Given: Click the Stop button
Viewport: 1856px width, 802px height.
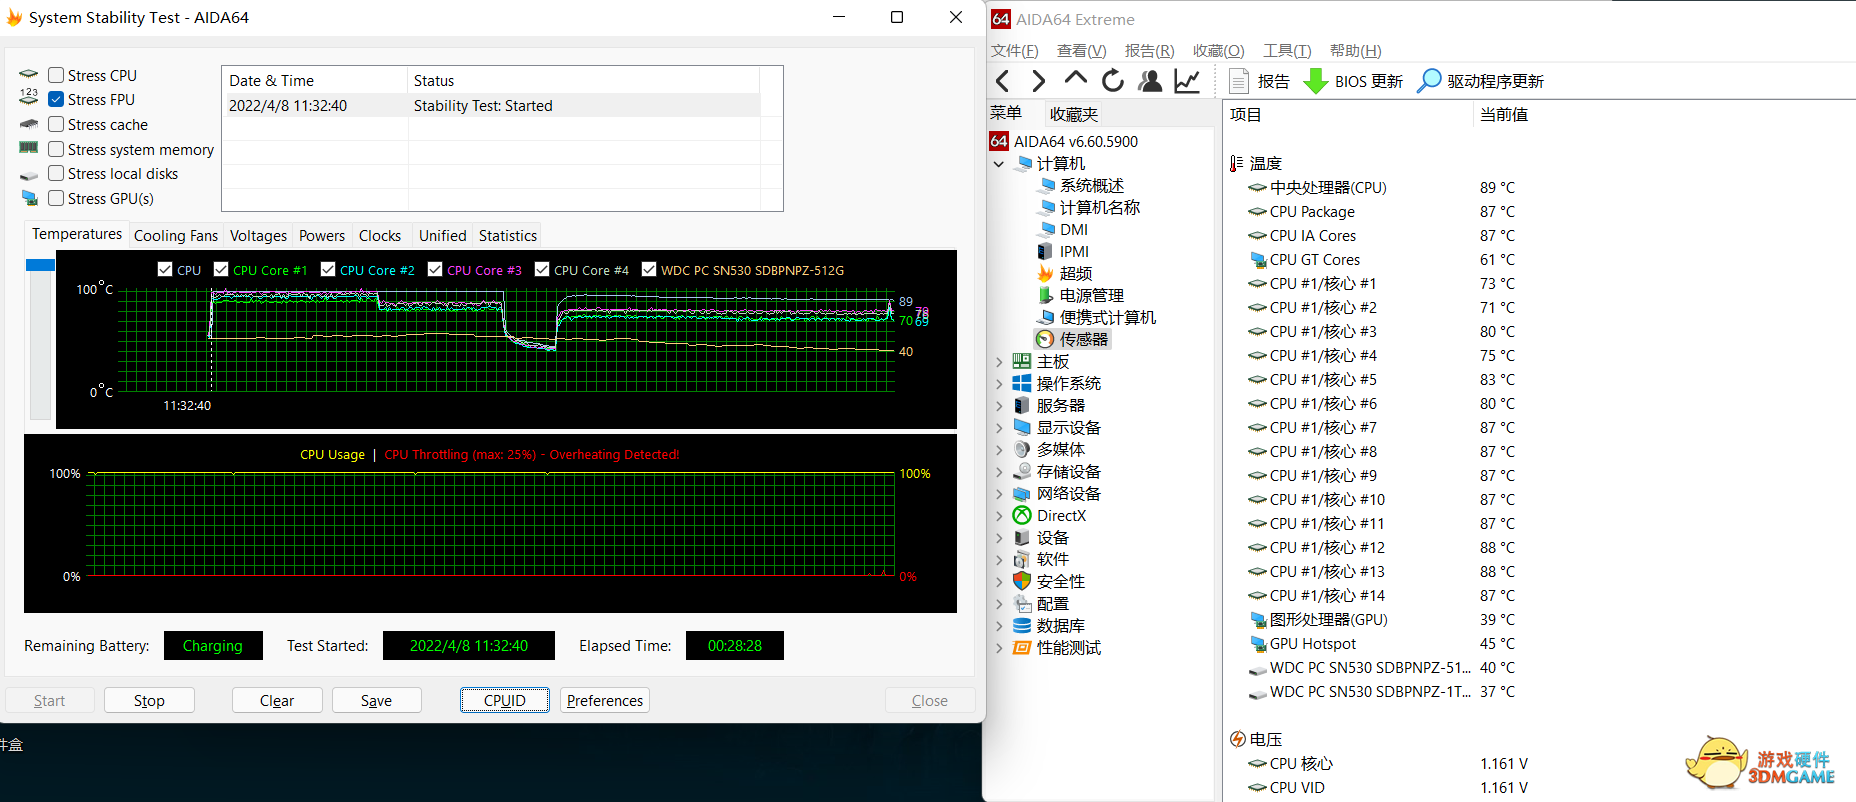Looking at the screenshot, I should 149,700.
